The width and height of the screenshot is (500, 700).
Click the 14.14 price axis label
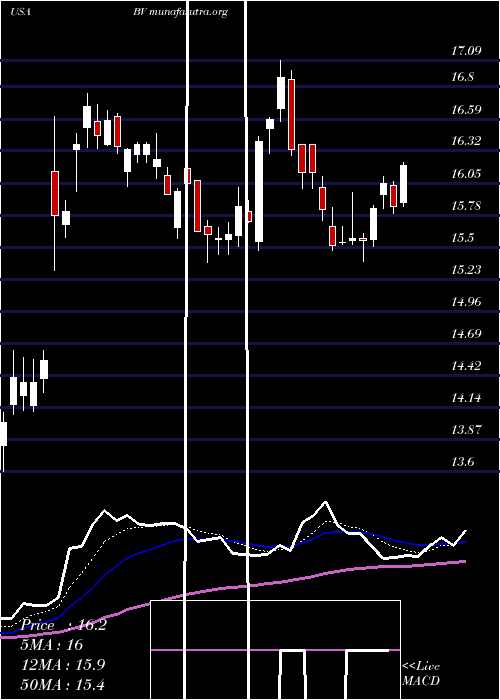tap(466, 398)
